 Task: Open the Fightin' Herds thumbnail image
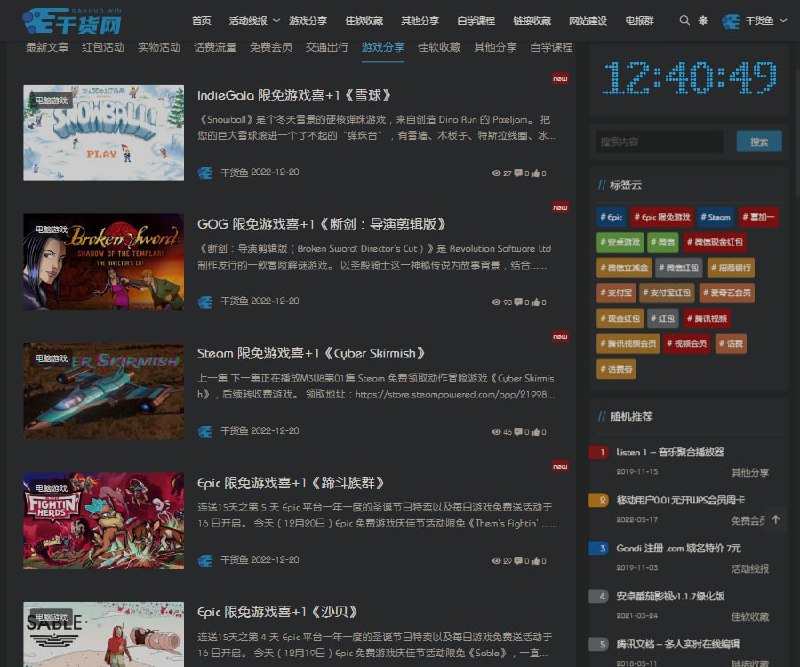click(104, 521)
